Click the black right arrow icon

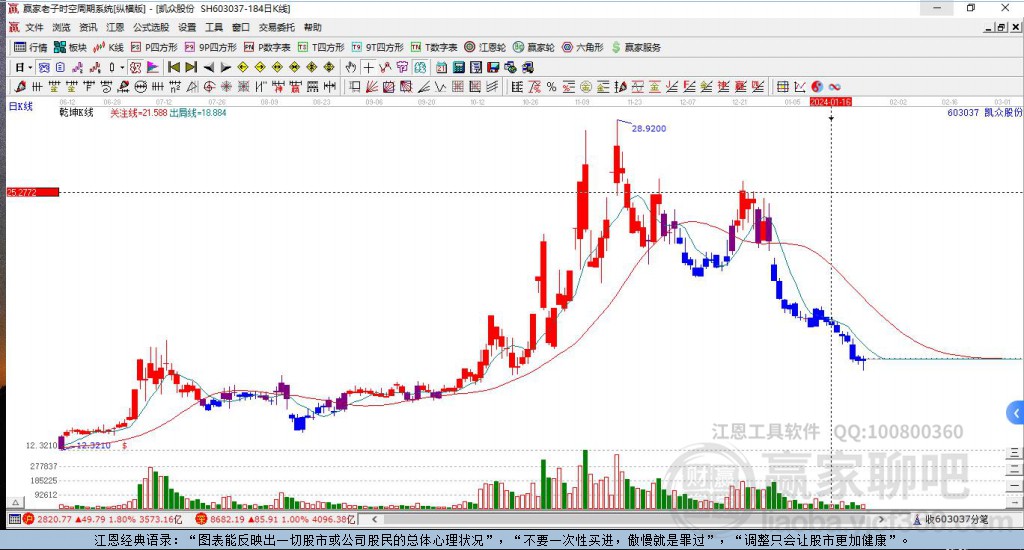click(x=225, y=67)
